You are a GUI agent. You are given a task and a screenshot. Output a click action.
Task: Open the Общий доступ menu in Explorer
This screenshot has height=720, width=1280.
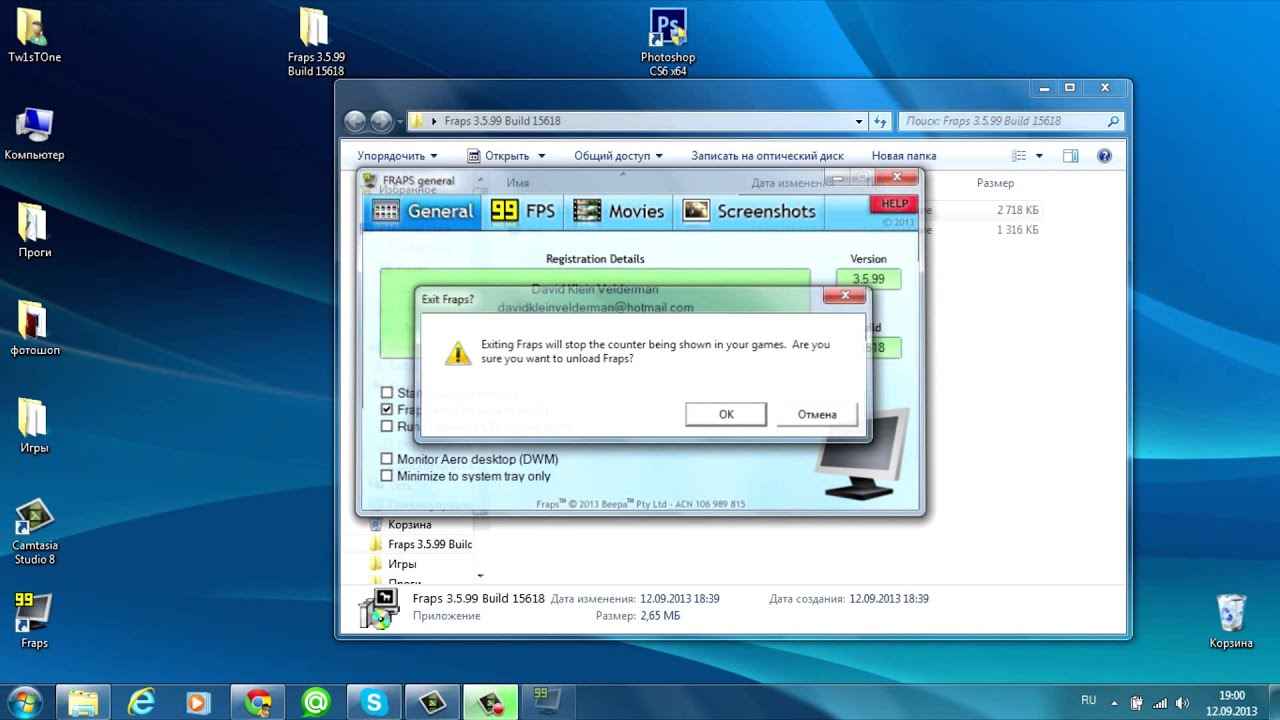tap(618, 156)
